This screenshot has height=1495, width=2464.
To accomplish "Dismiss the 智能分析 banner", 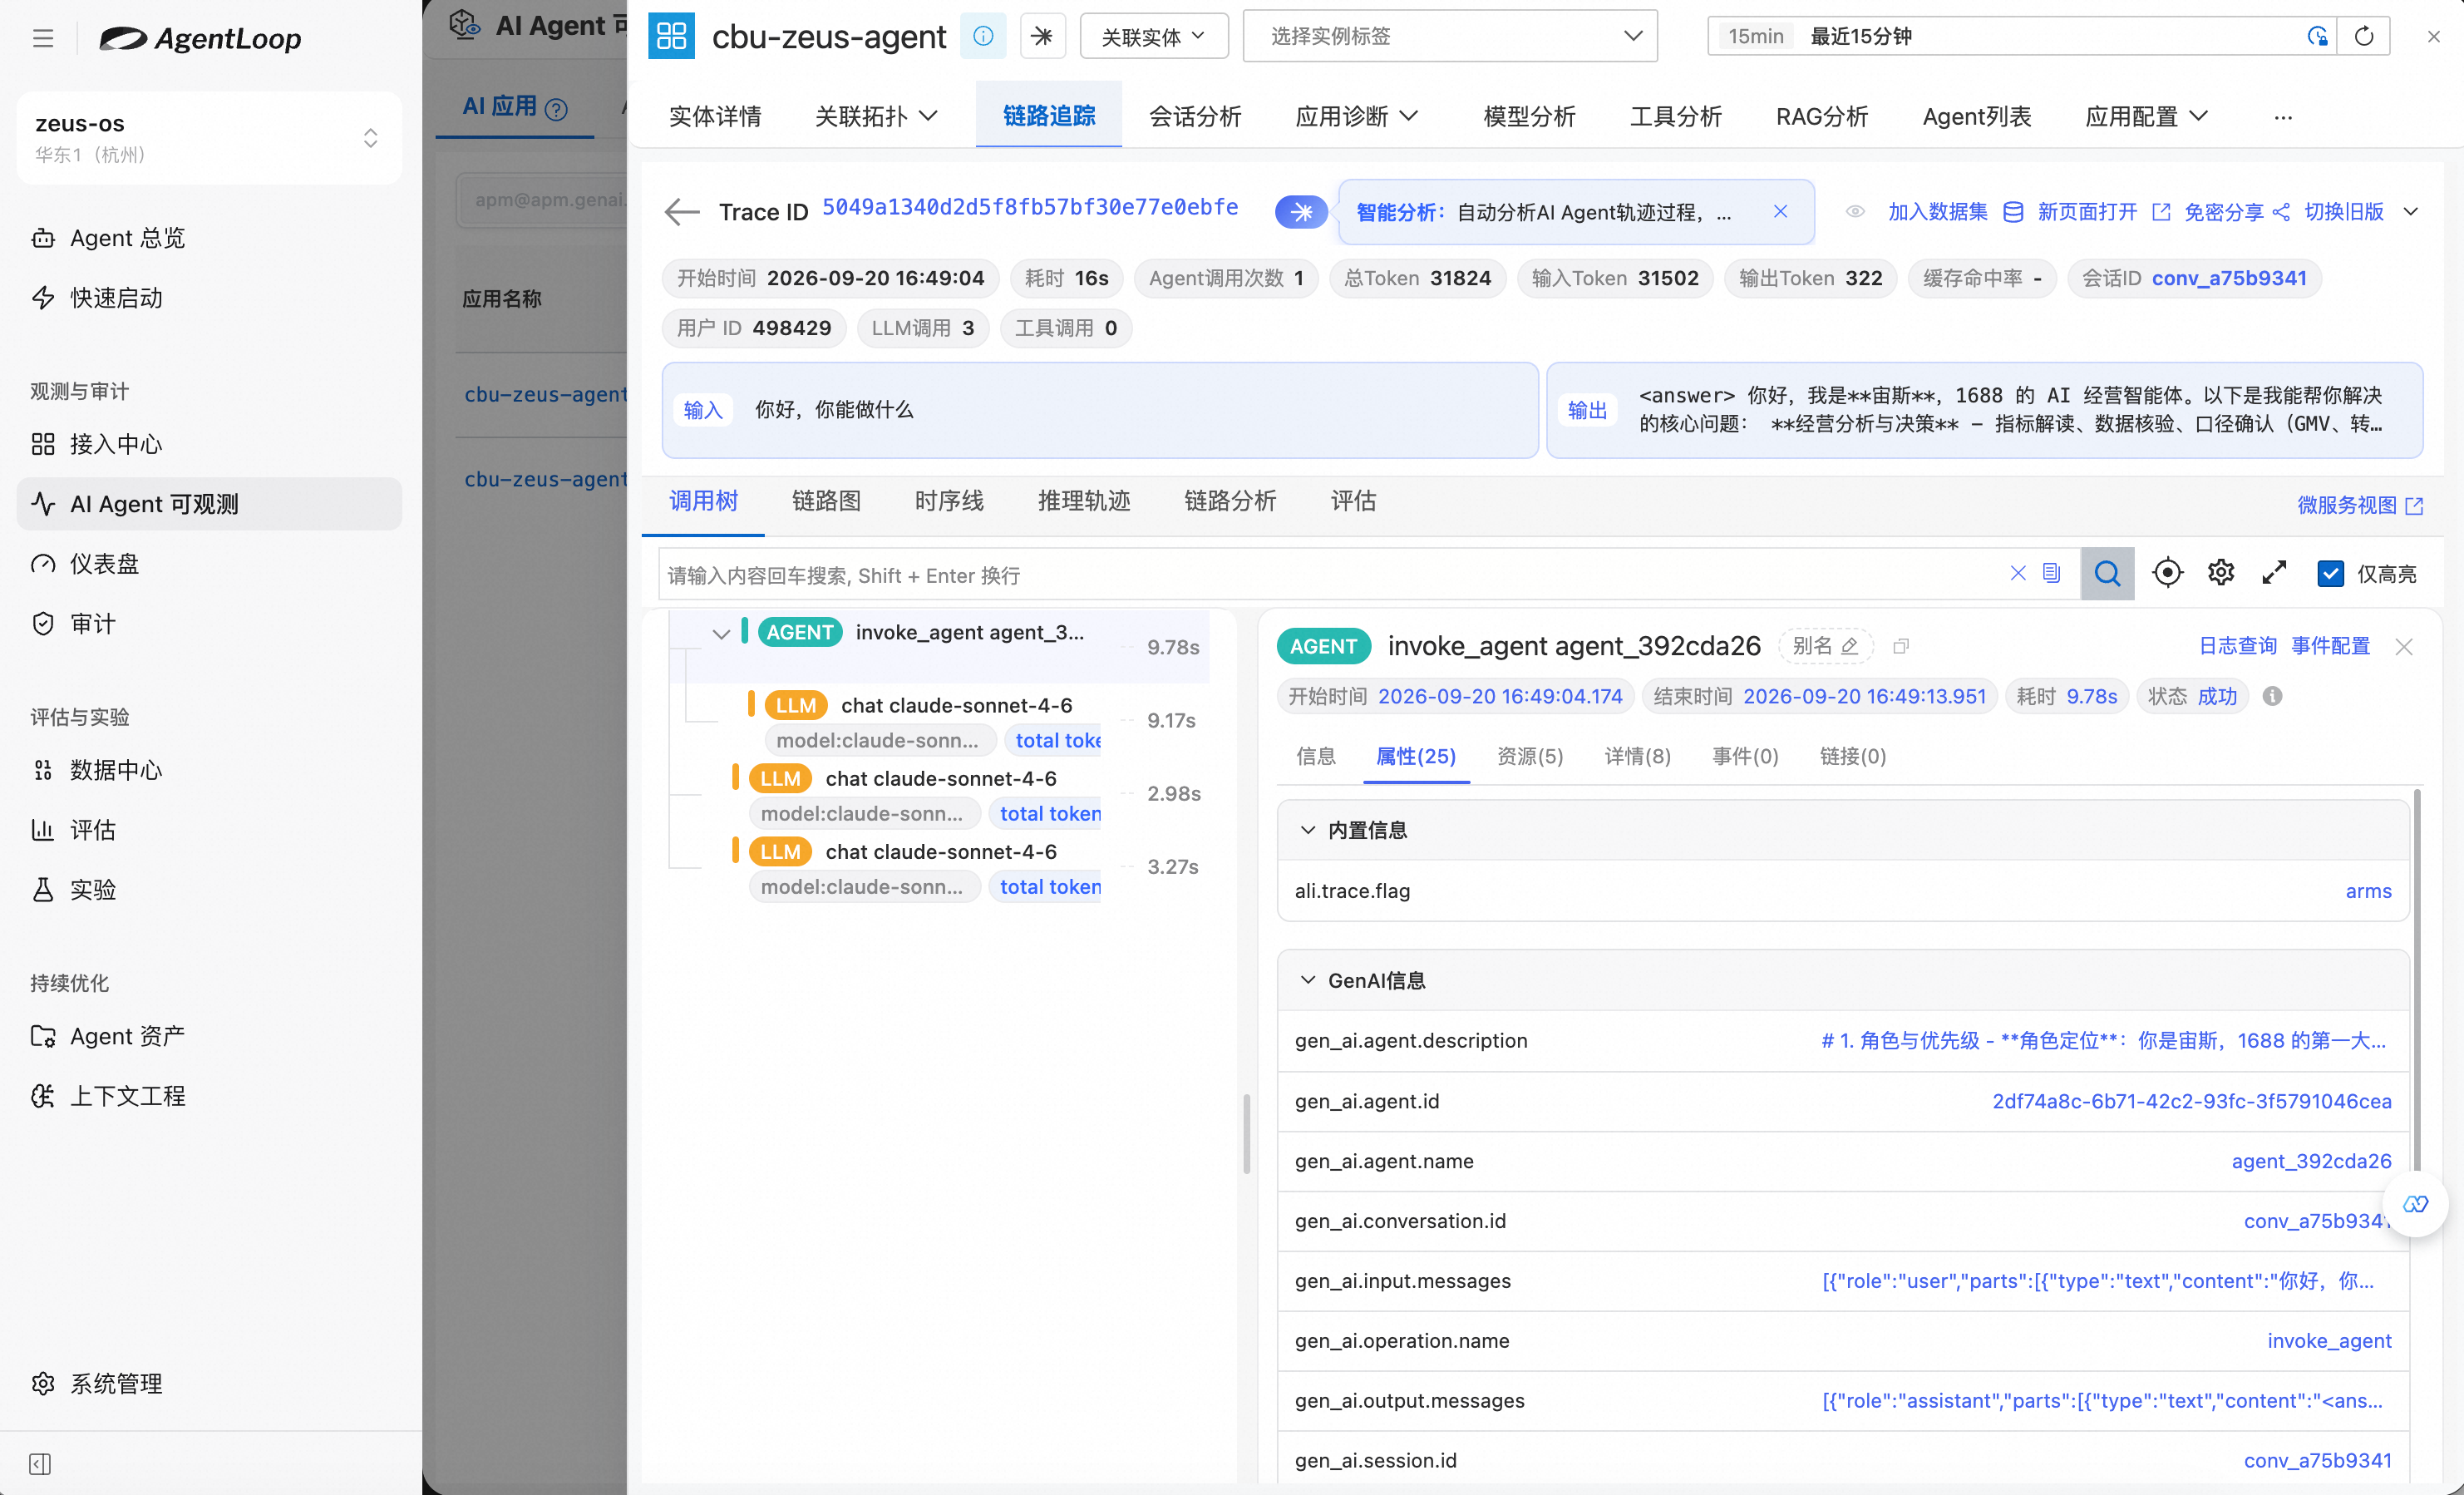I will coord(1780,211).
